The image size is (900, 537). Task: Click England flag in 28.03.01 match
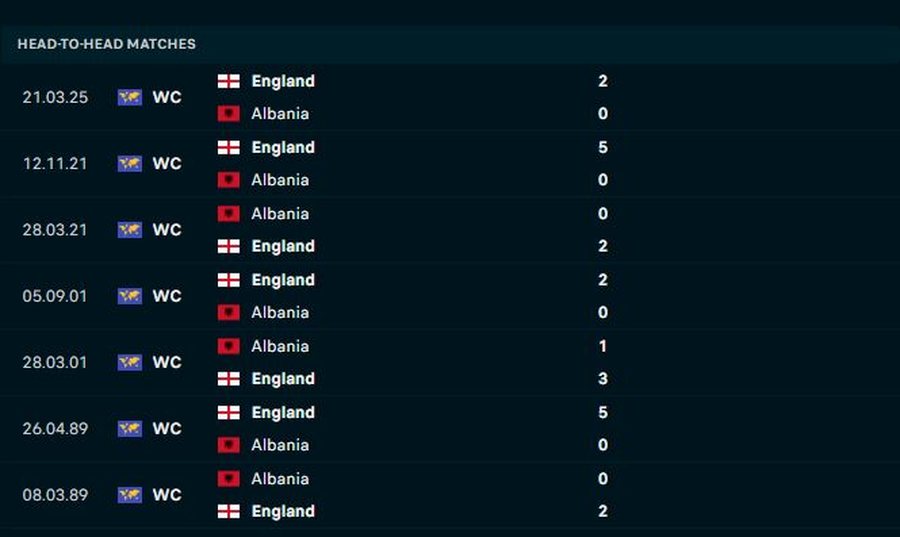tap(229, 379)
